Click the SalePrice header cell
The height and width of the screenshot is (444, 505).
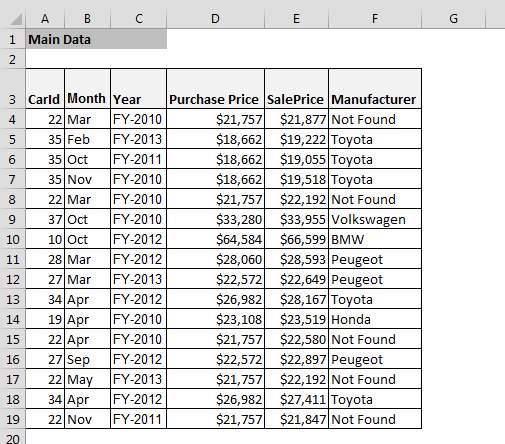click(x=296, y=89)
